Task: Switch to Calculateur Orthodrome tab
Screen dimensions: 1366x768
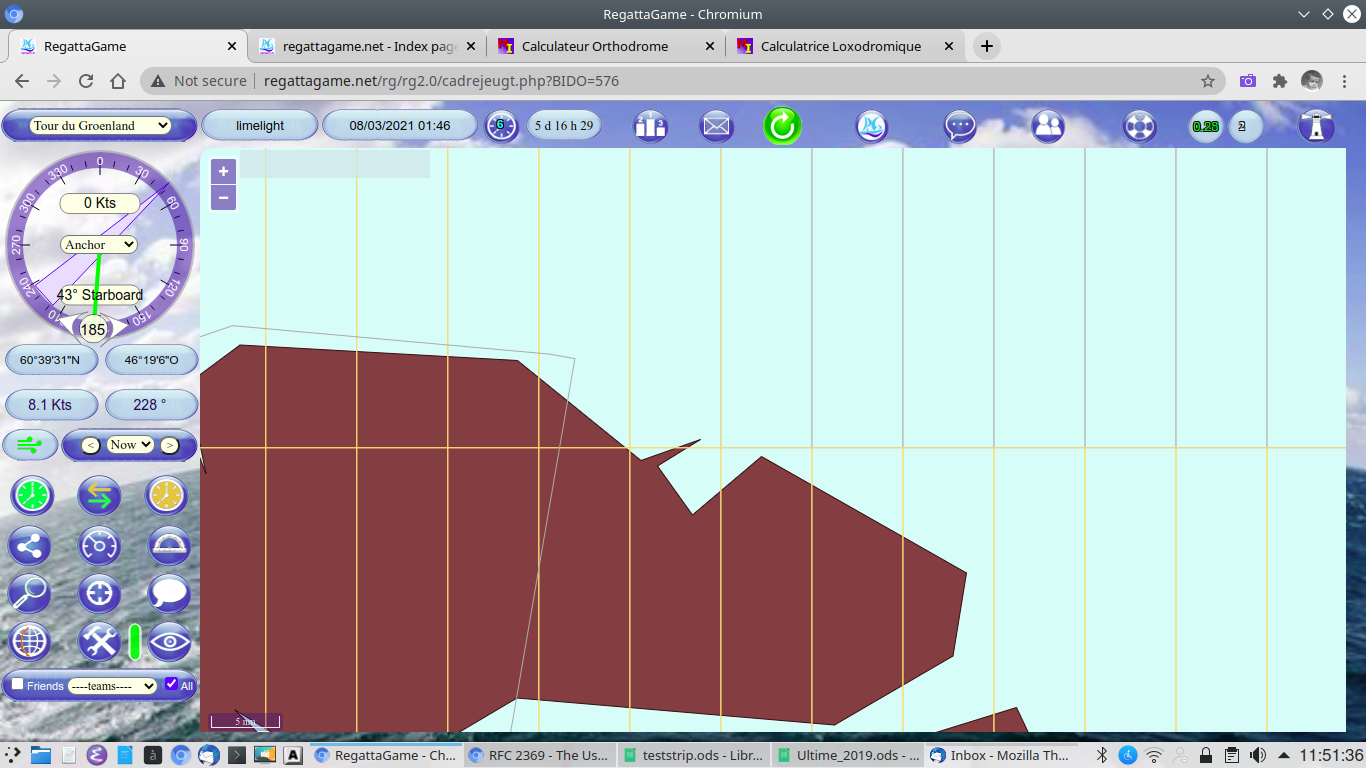Action: pos(605,46)
